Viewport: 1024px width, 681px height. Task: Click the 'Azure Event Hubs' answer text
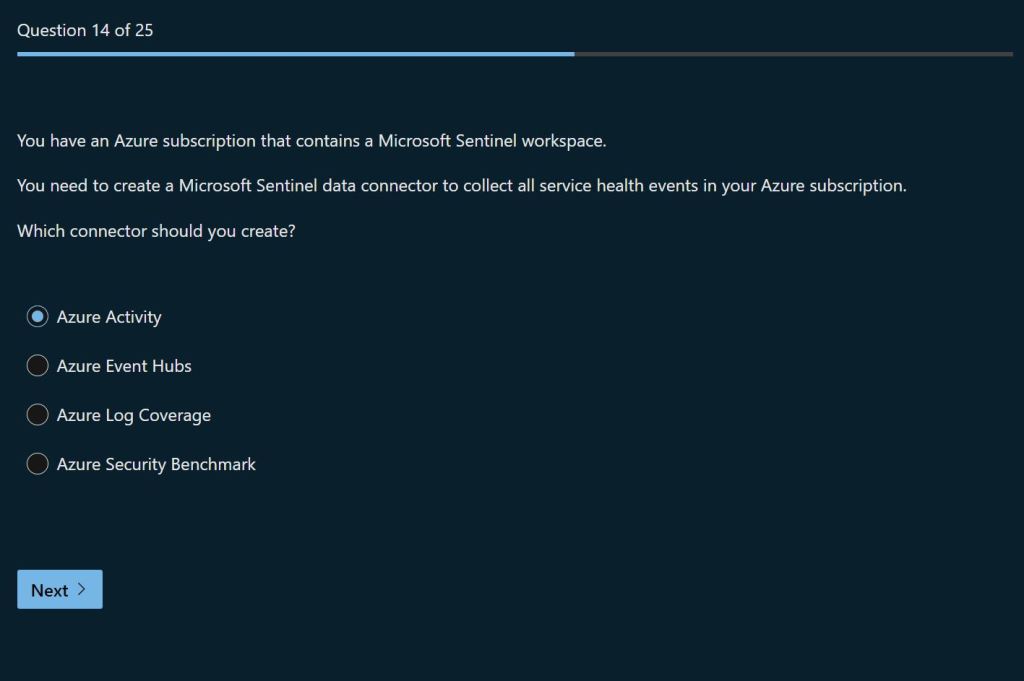124,366
